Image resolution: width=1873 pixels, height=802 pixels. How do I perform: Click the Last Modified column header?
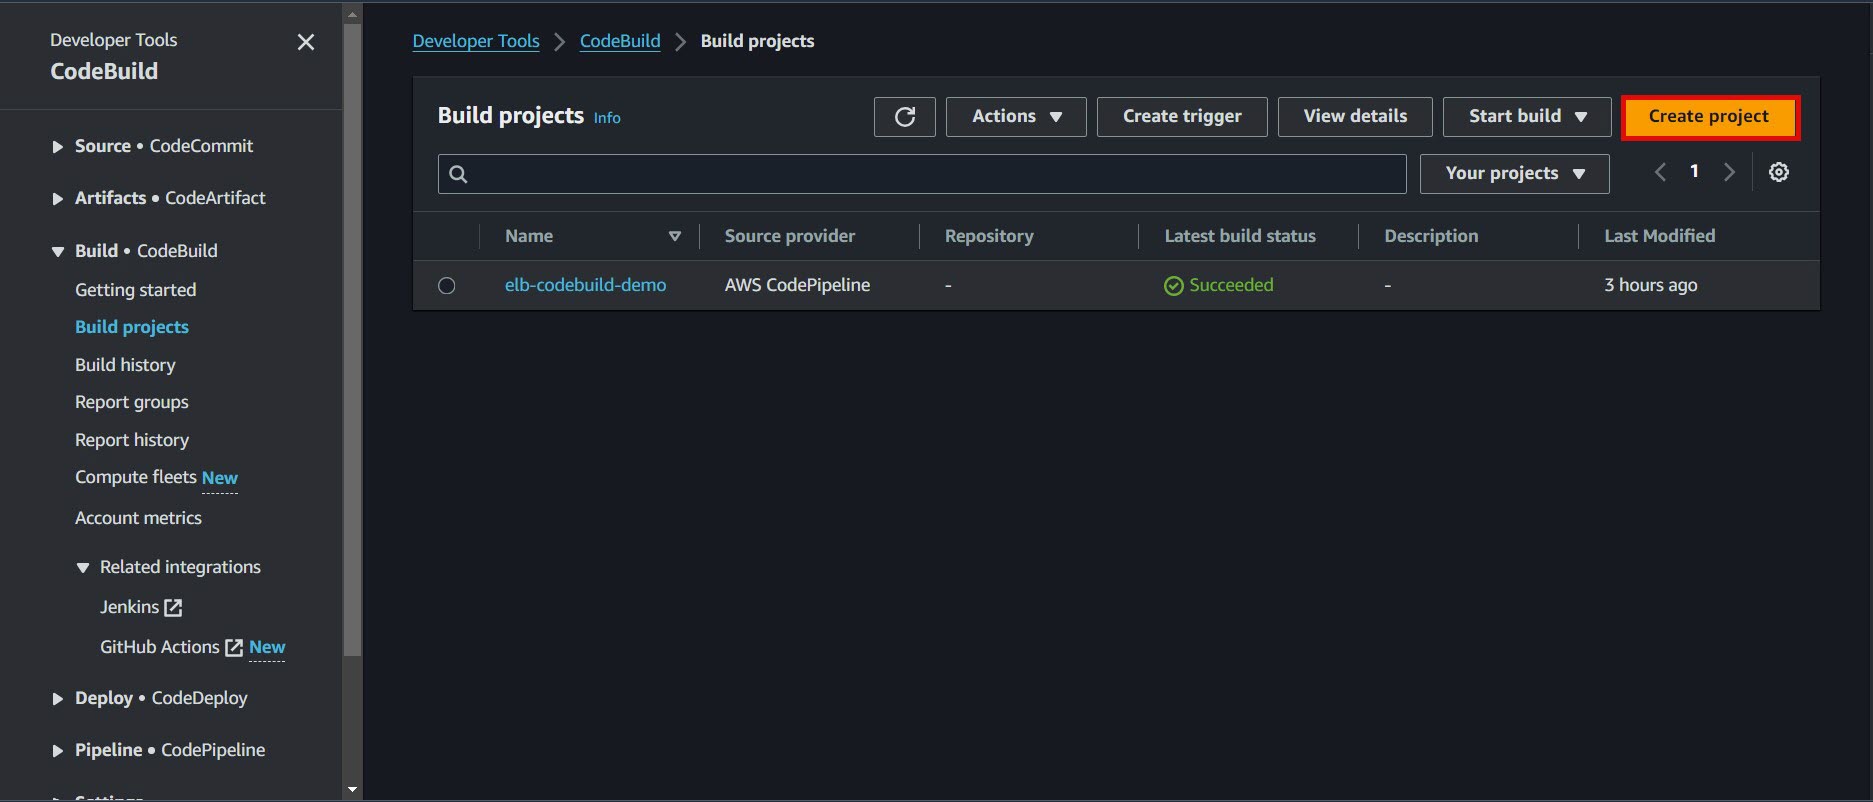tap(1659, 236)
